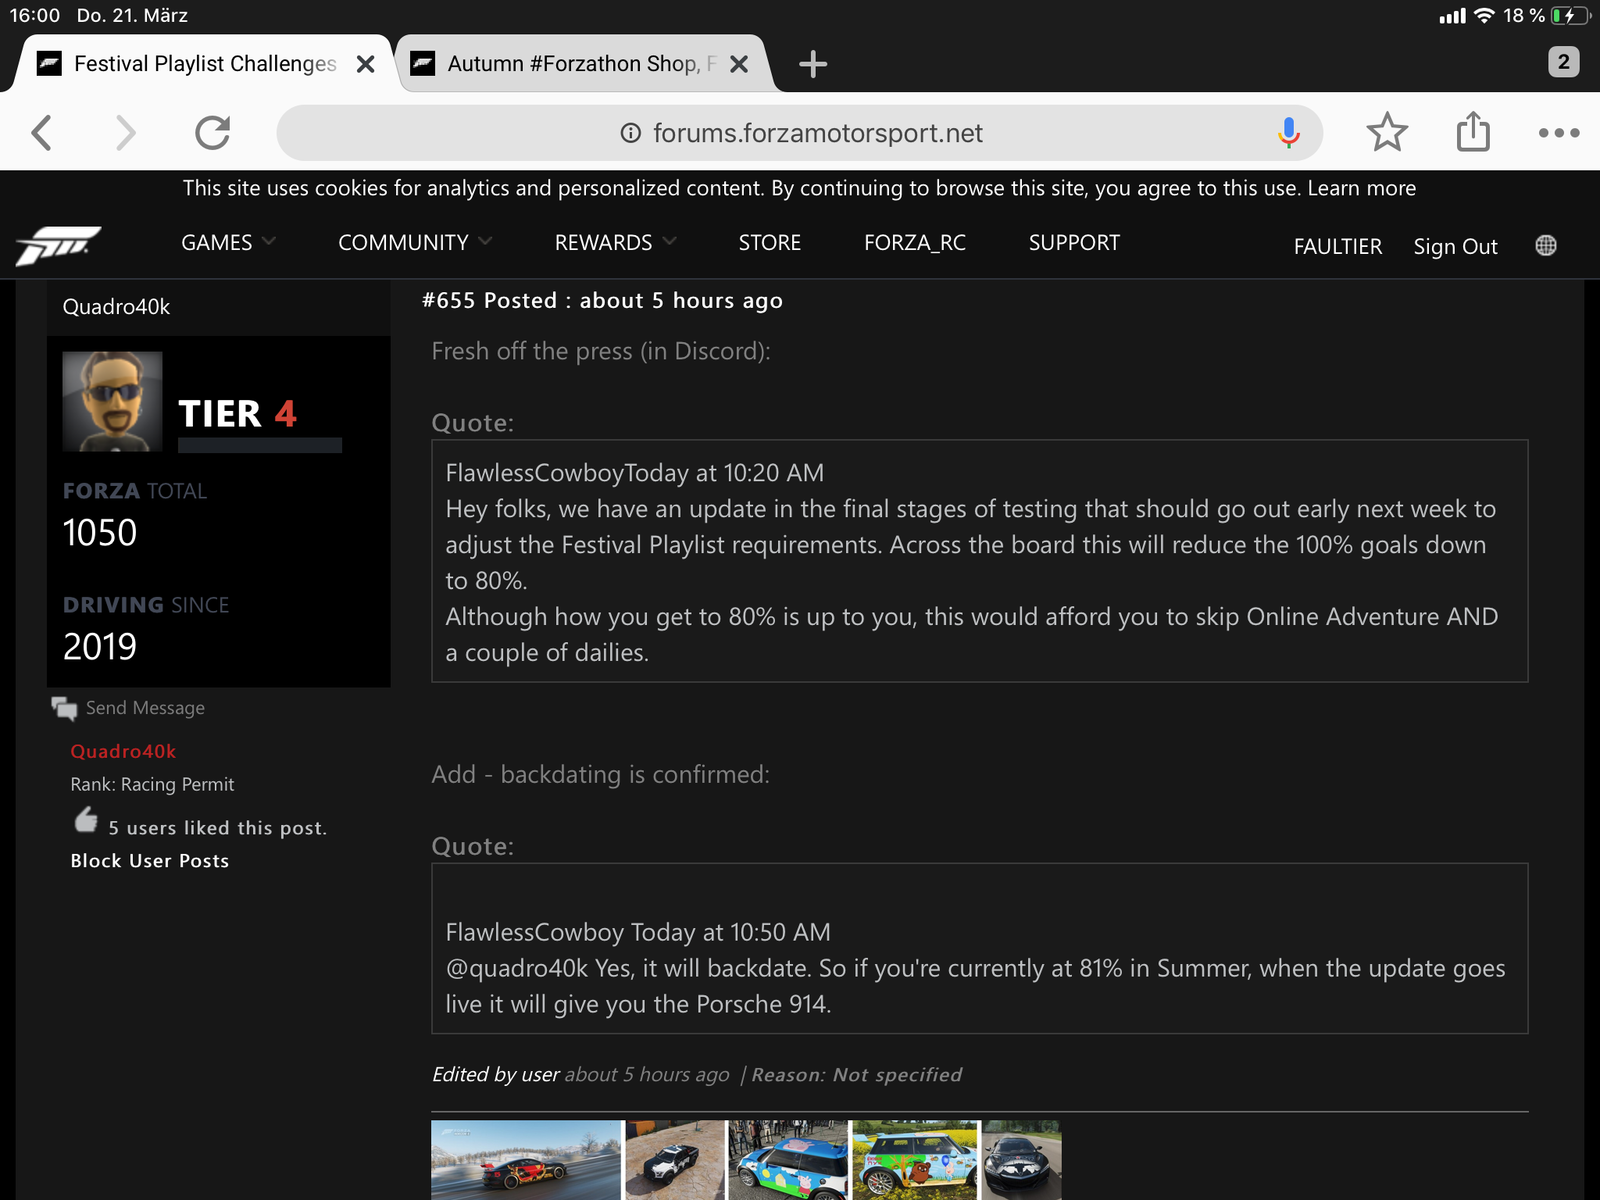This screenshot has height=1200, width=1600.
Task: Open the browser three-dot menu
Action: click(x=1559, y=132)
